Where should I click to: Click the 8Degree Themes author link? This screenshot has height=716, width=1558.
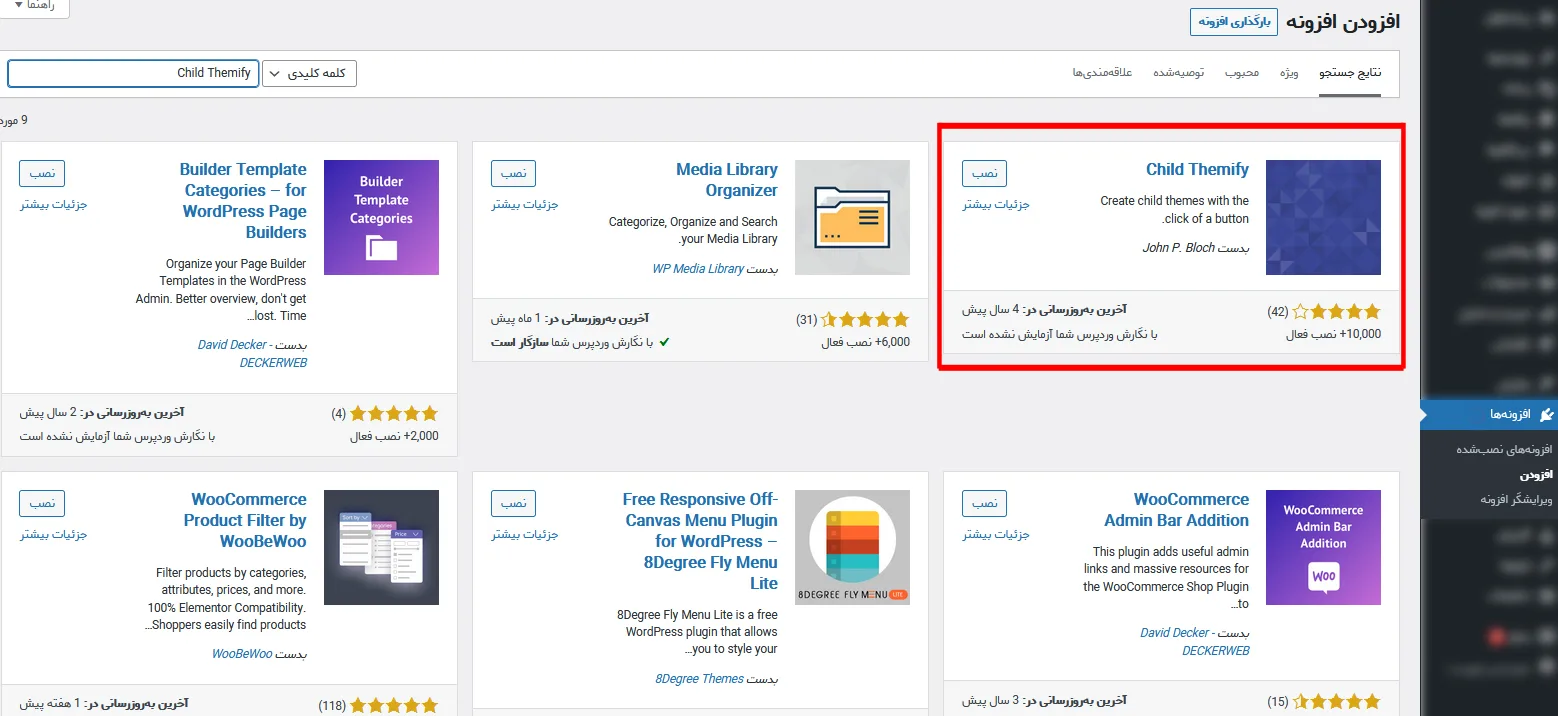(699, 679)
